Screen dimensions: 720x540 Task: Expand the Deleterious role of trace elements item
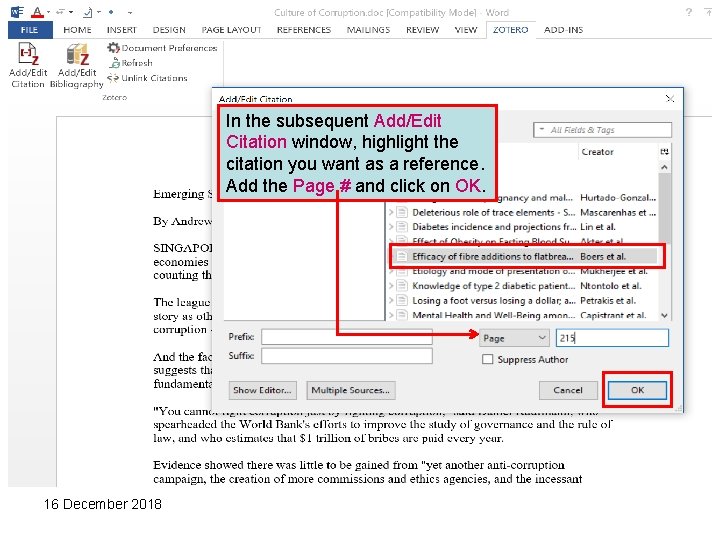coord(391,213)
